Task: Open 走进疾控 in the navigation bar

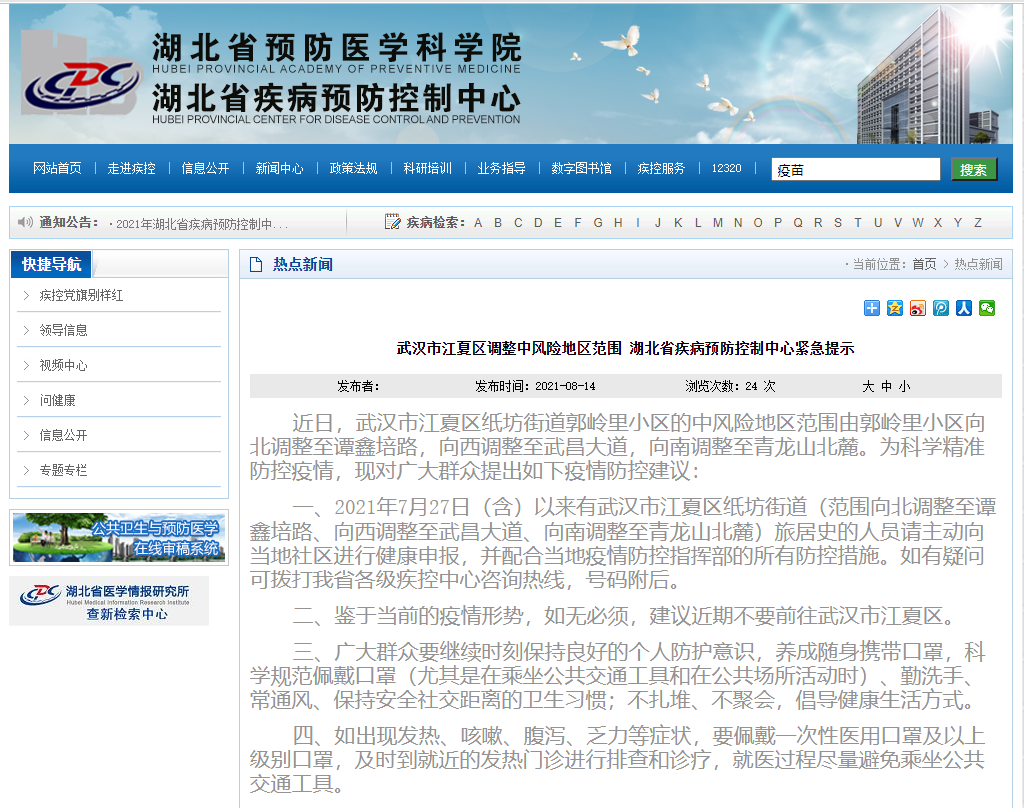Action: point(131,169)
